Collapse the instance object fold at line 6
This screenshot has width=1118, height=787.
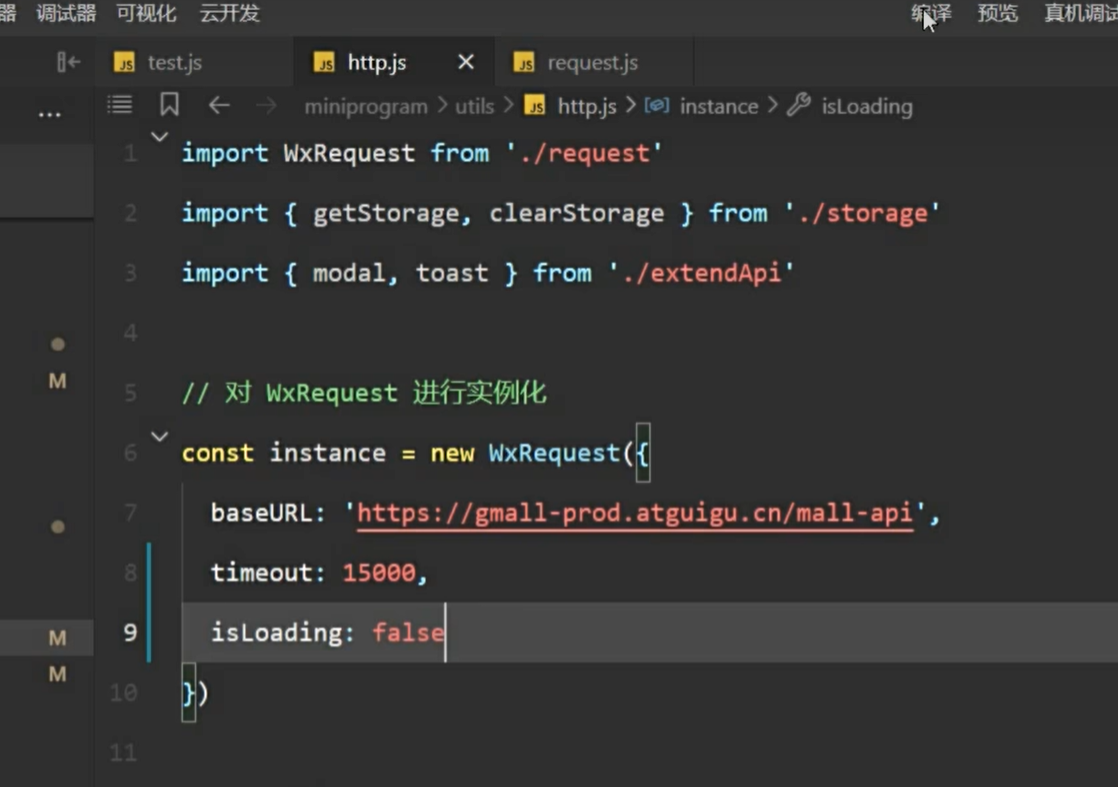(x=159, y=437)
